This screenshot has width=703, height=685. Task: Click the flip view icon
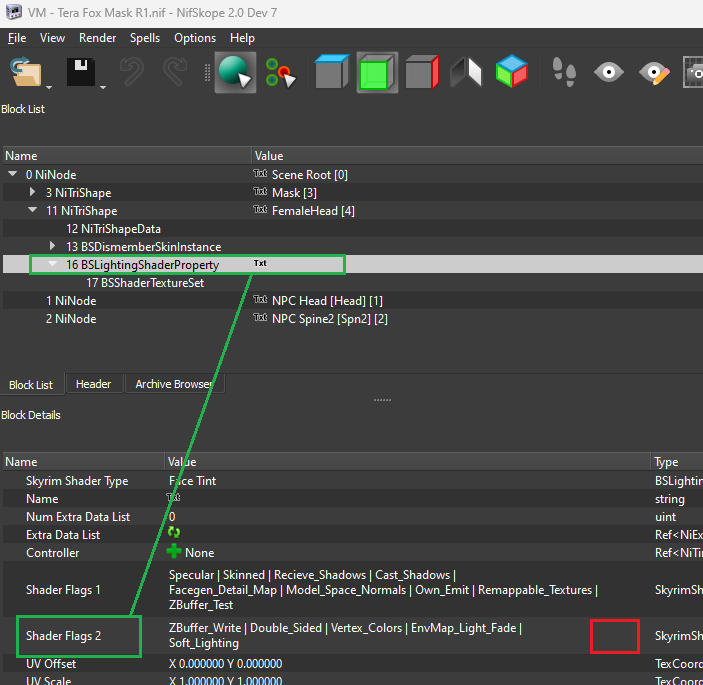click(x=466, y=72)
